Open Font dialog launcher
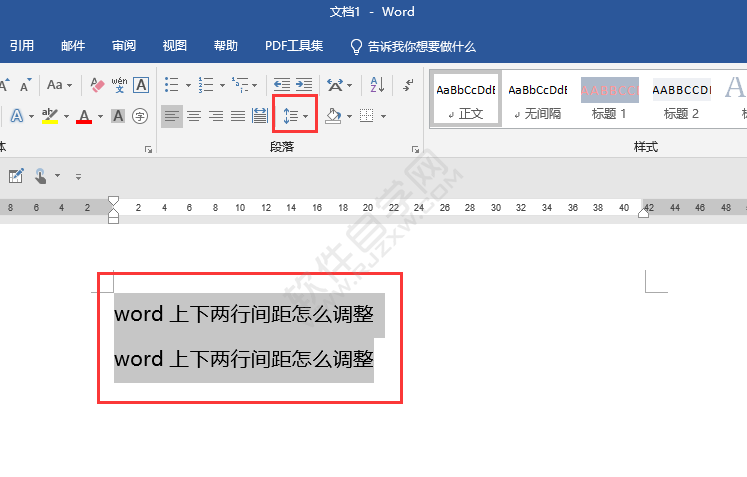747x477 pixels. (x=149, y=150)
